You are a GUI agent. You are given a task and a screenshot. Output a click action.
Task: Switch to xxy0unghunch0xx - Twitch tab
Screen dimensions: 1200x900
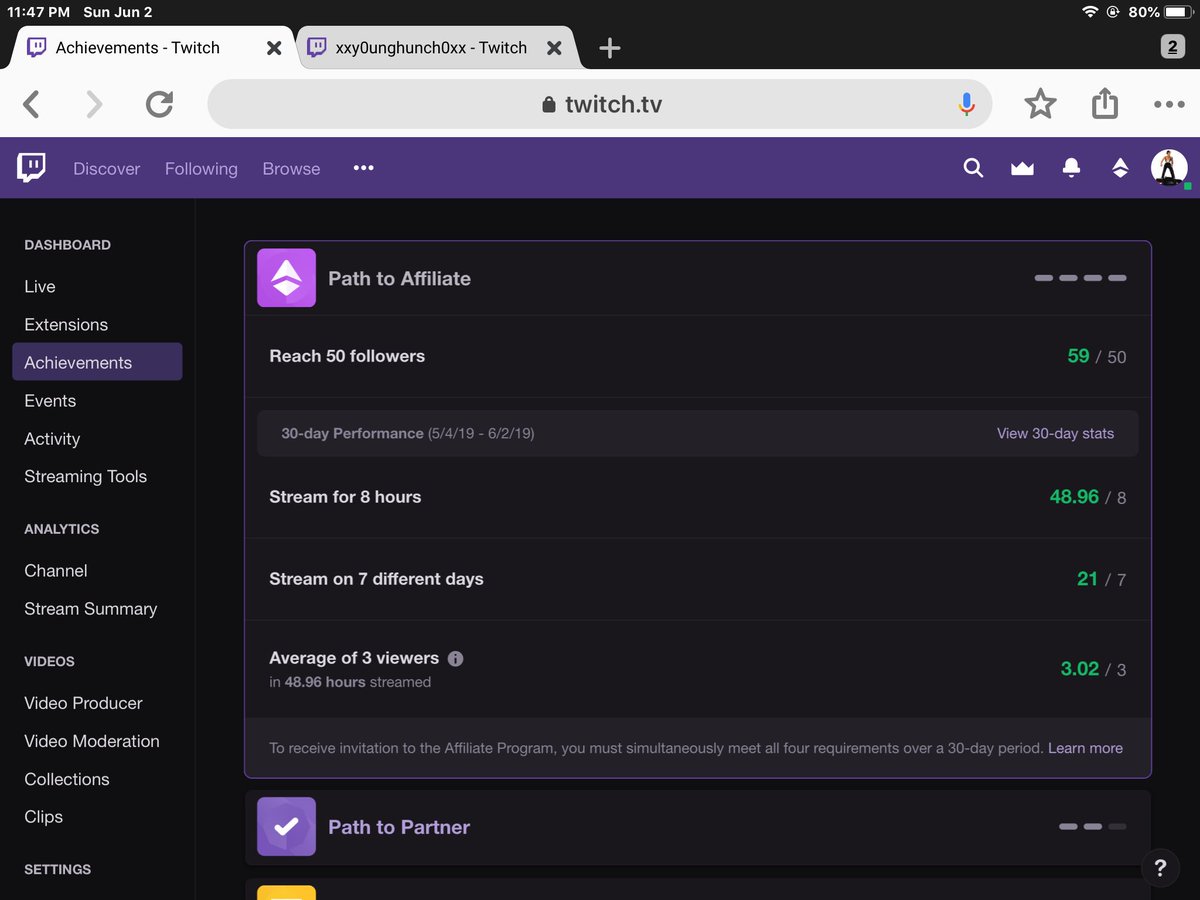pos(432,48)
